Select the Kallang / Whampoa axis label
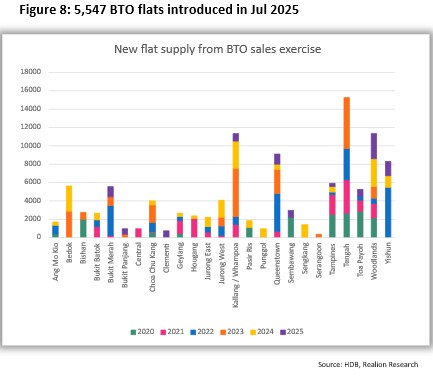The image size is (433, 376). (x=235, y=275)
